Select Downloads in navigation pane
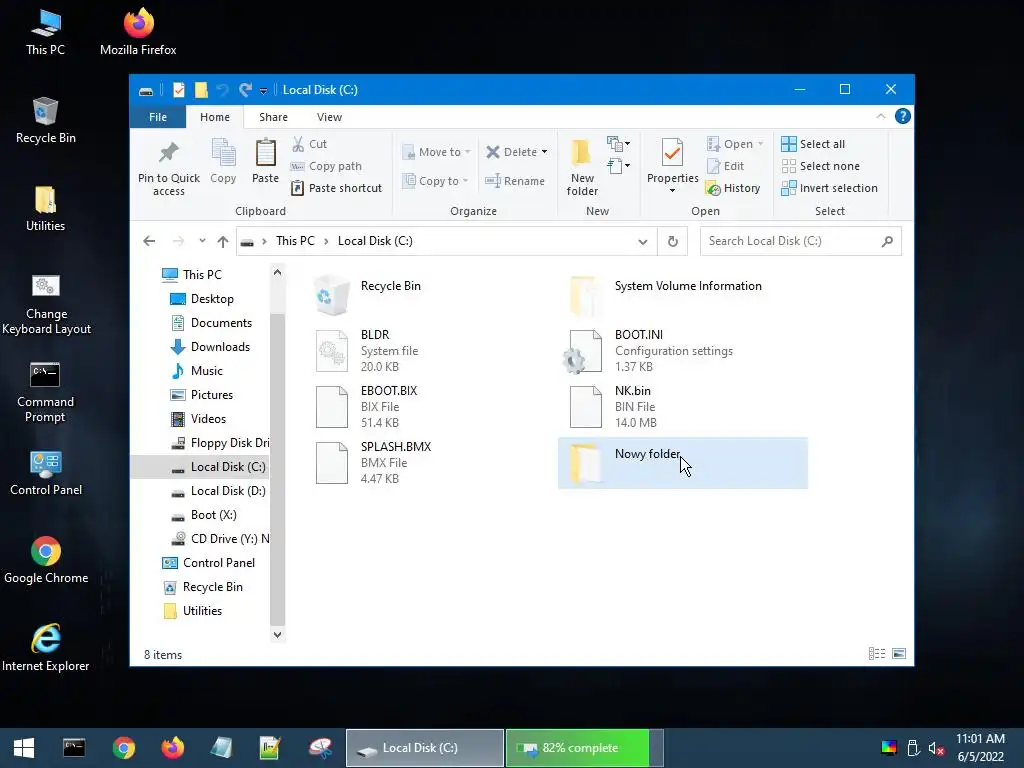Screen dimensions: 1024x768 point(220,347)
